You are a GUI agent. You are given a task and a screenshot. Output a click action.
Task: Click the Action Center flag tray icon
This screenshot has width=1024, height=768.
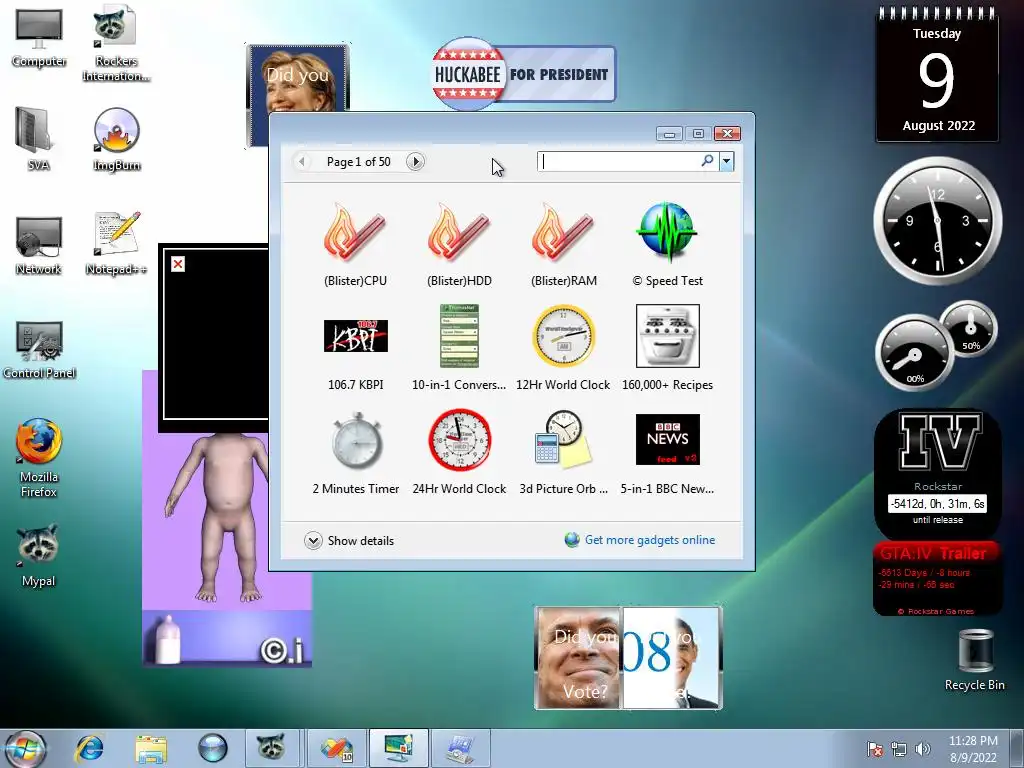[875, 749]
